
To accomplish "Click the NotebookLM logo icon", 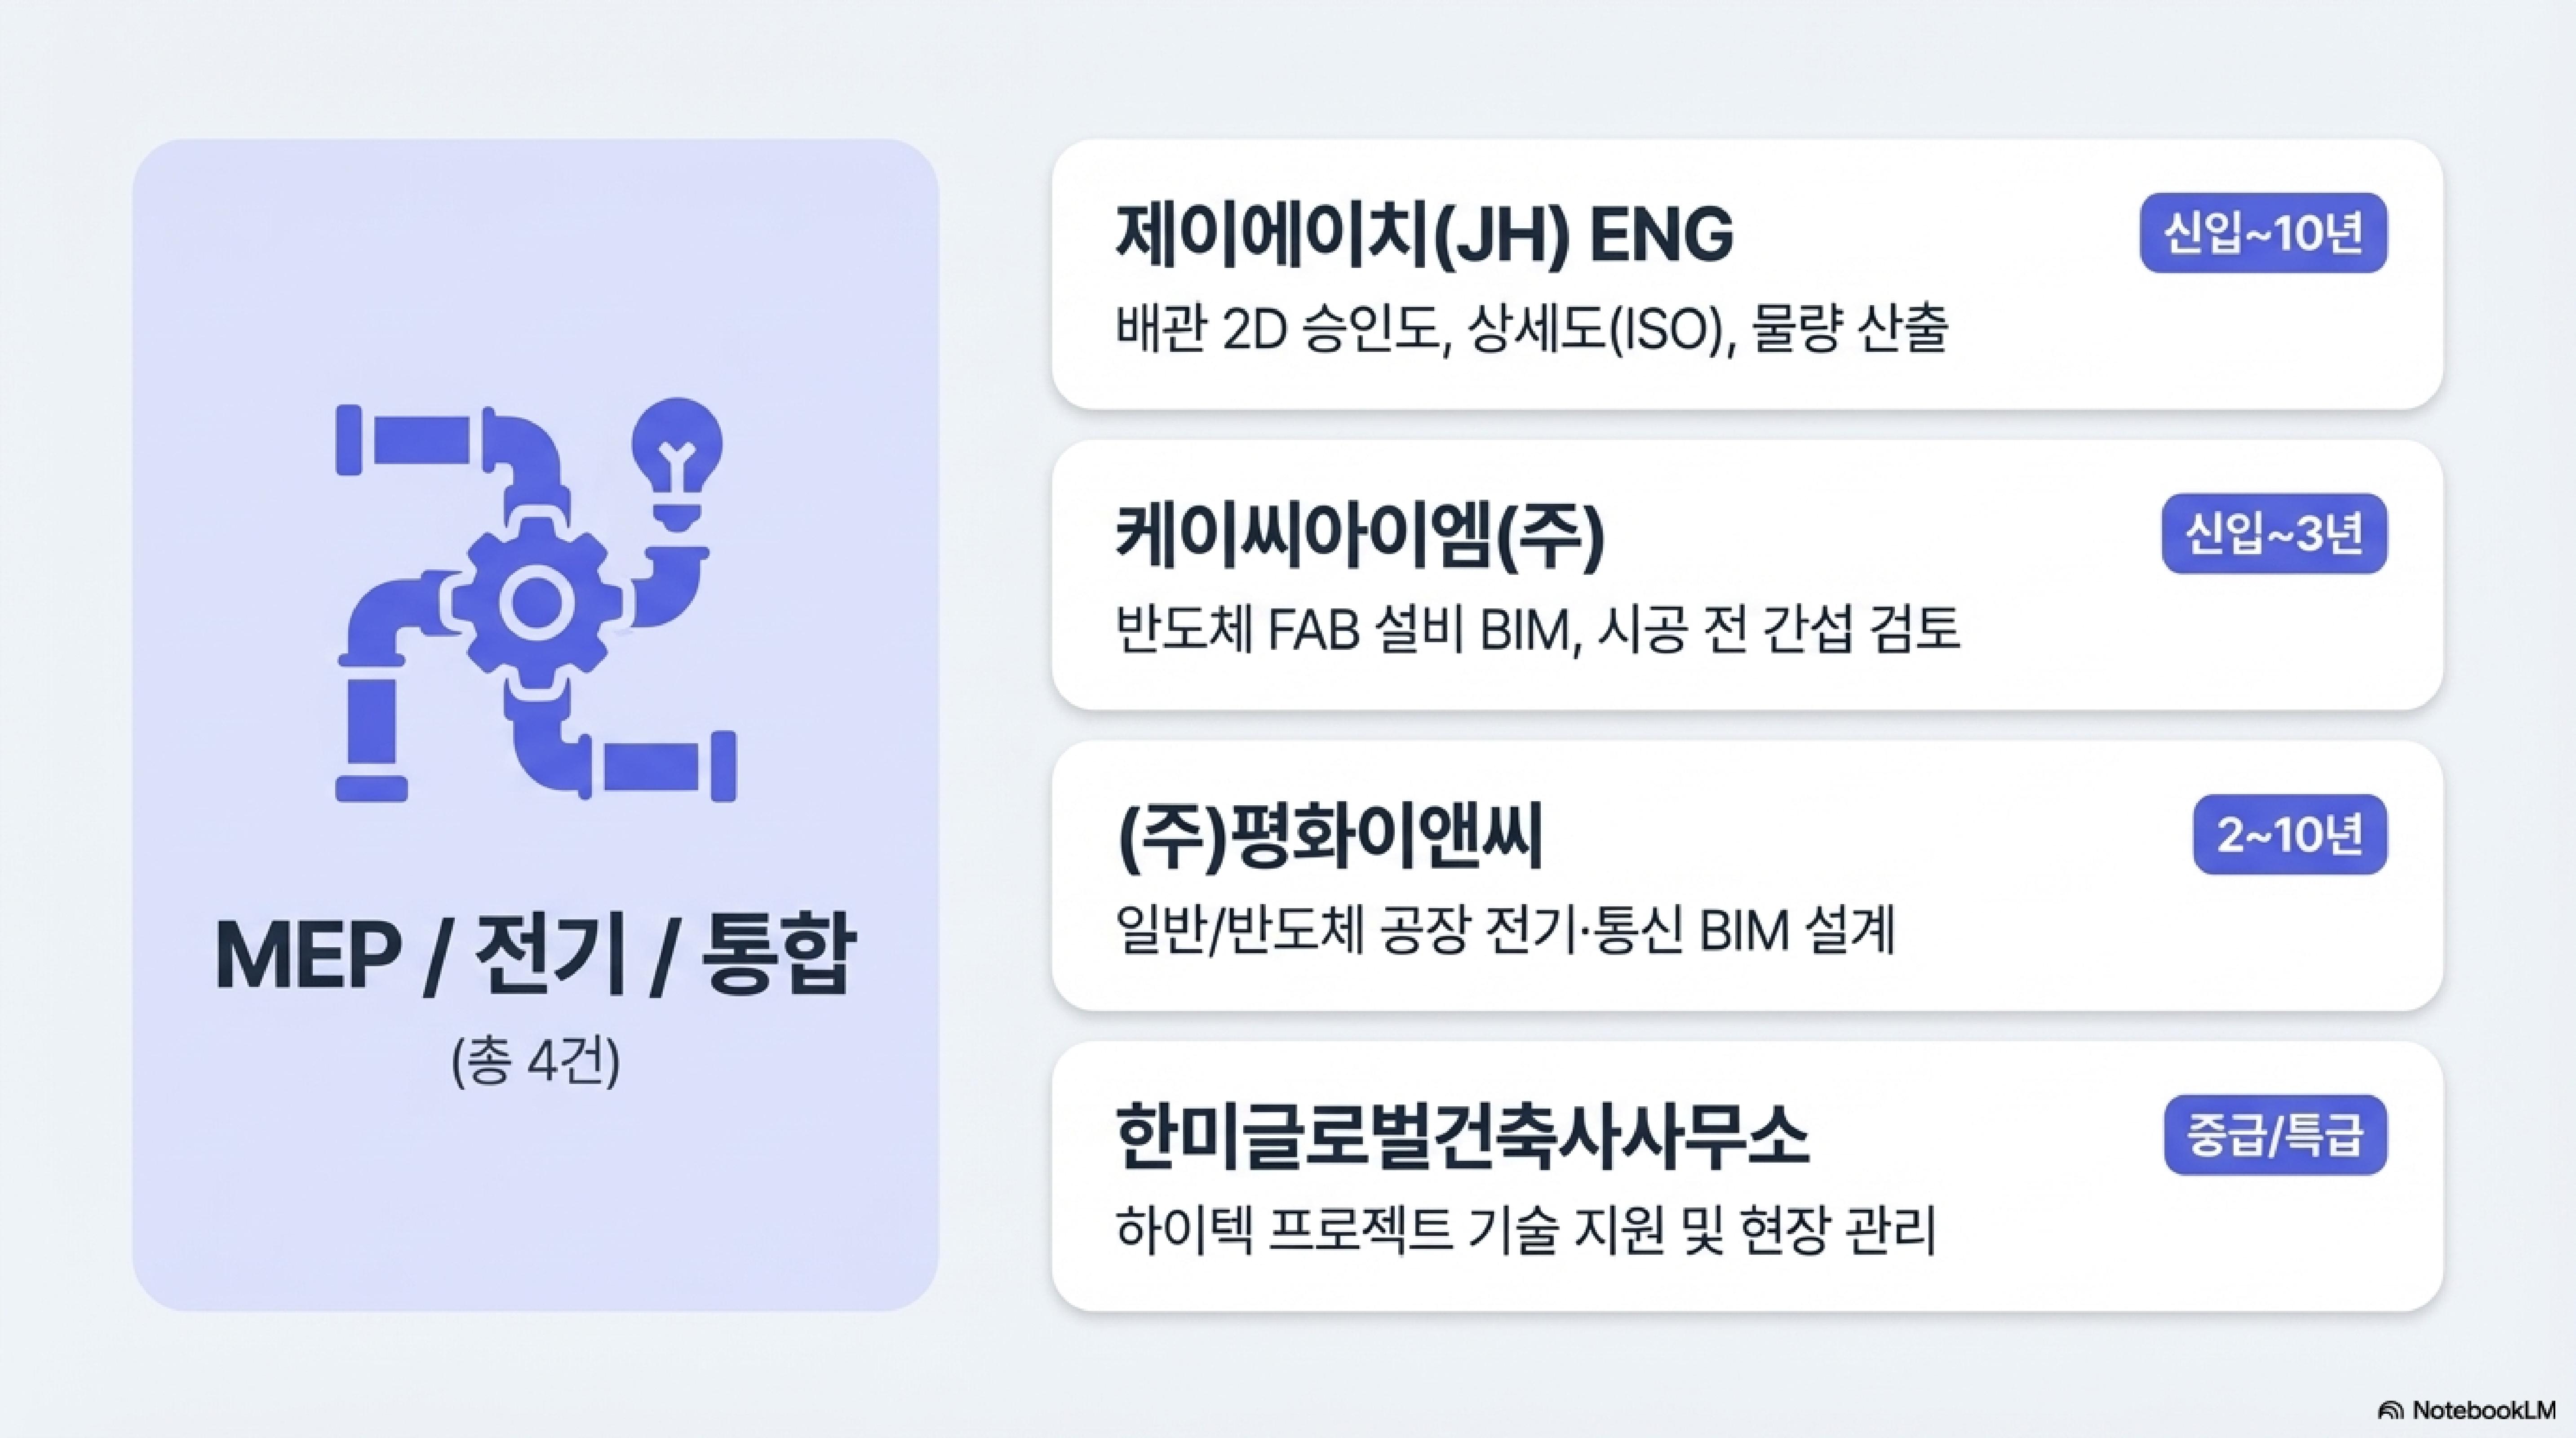I will 2390,1410.
